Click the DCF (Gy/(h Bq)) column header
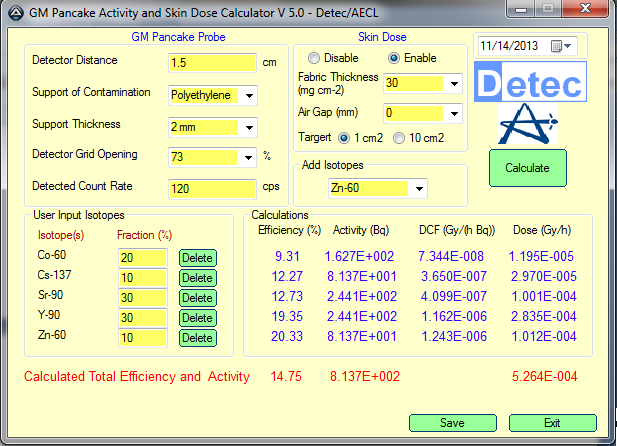Image resolution: width=617 pixels, height=446 pixels. (457, 230)
